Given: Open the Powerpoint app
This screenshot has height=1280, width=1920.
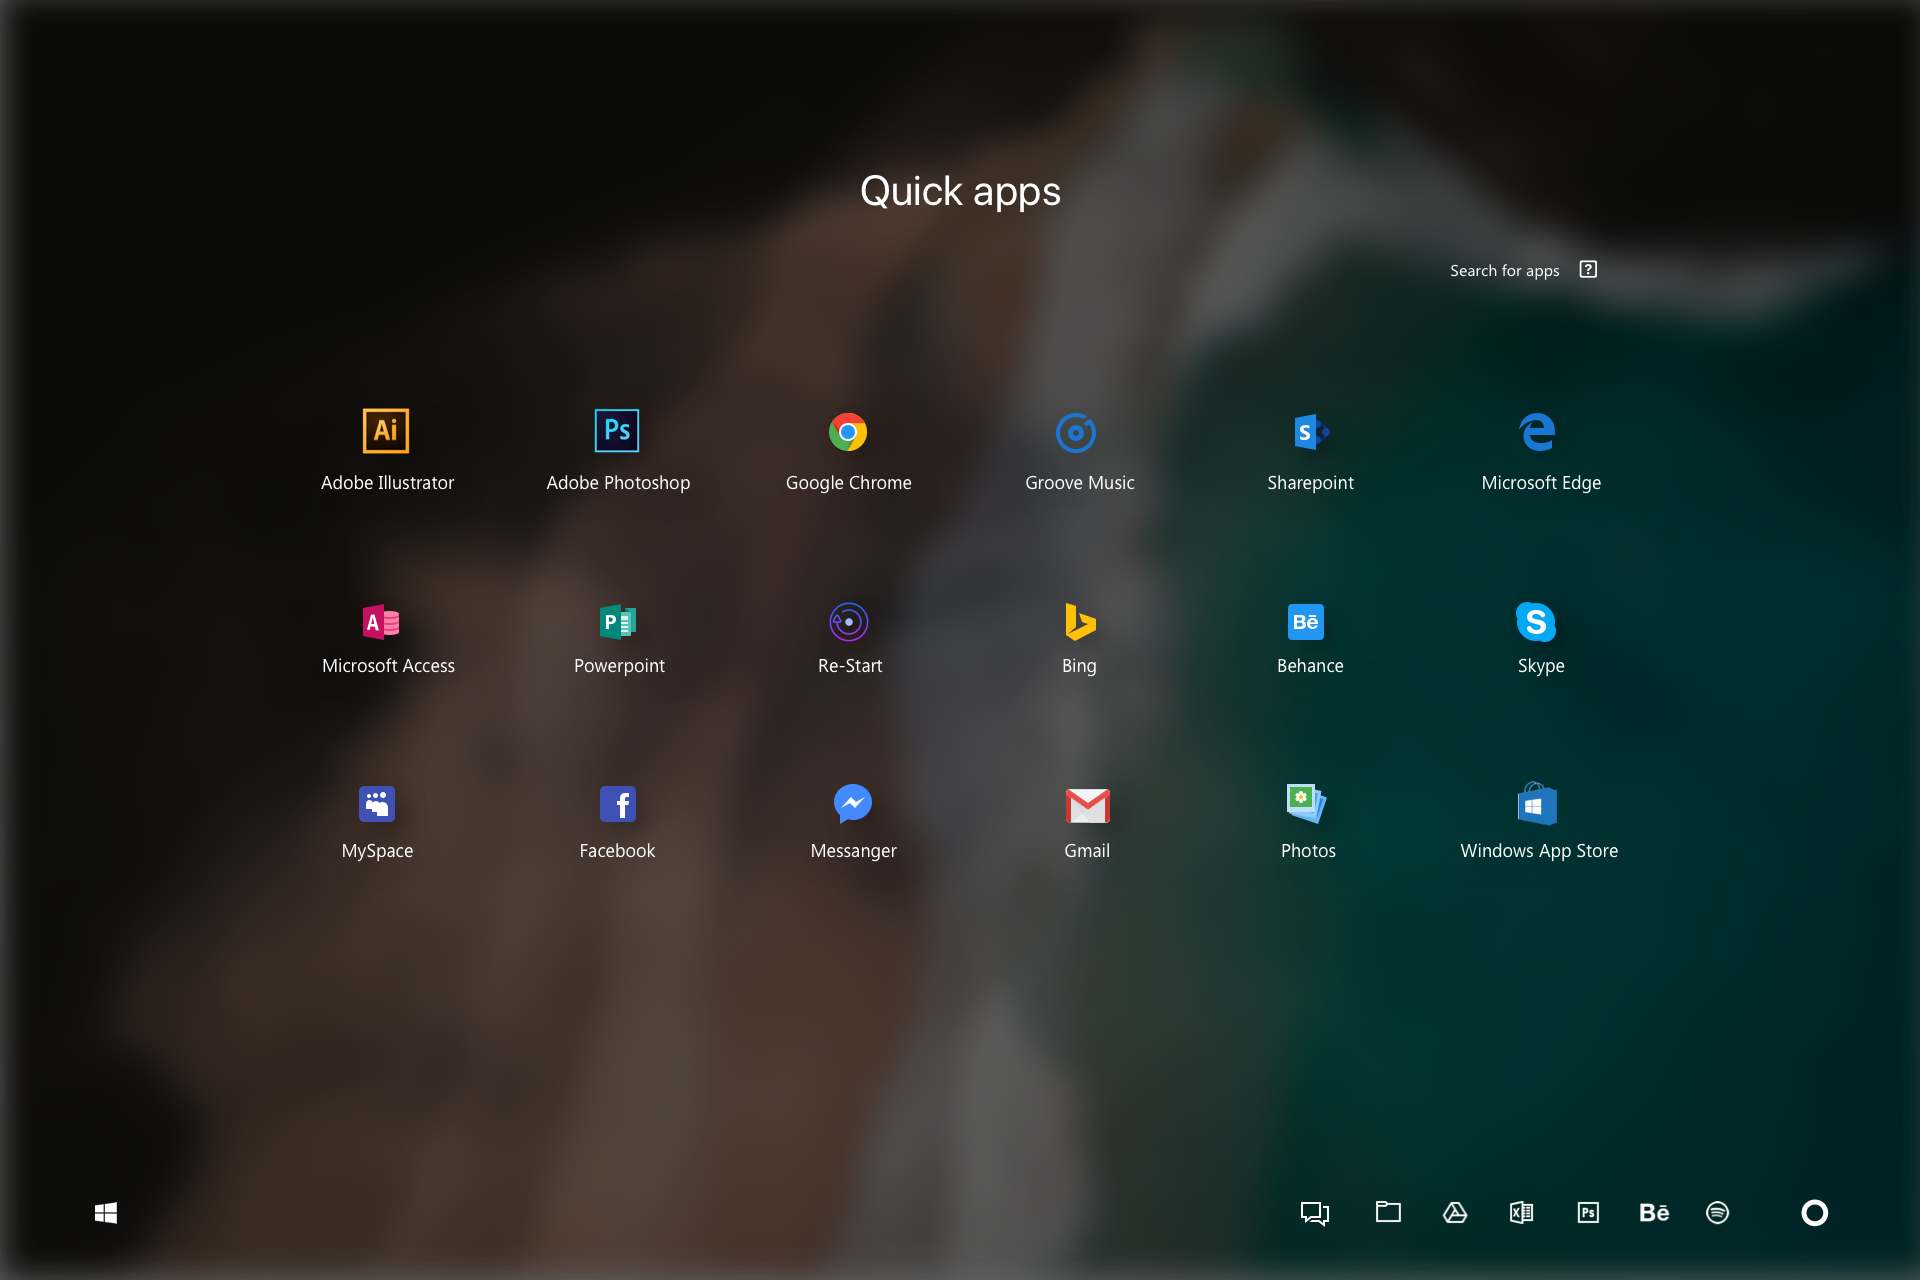Looking at the screenshot, I should click(618, 622).
